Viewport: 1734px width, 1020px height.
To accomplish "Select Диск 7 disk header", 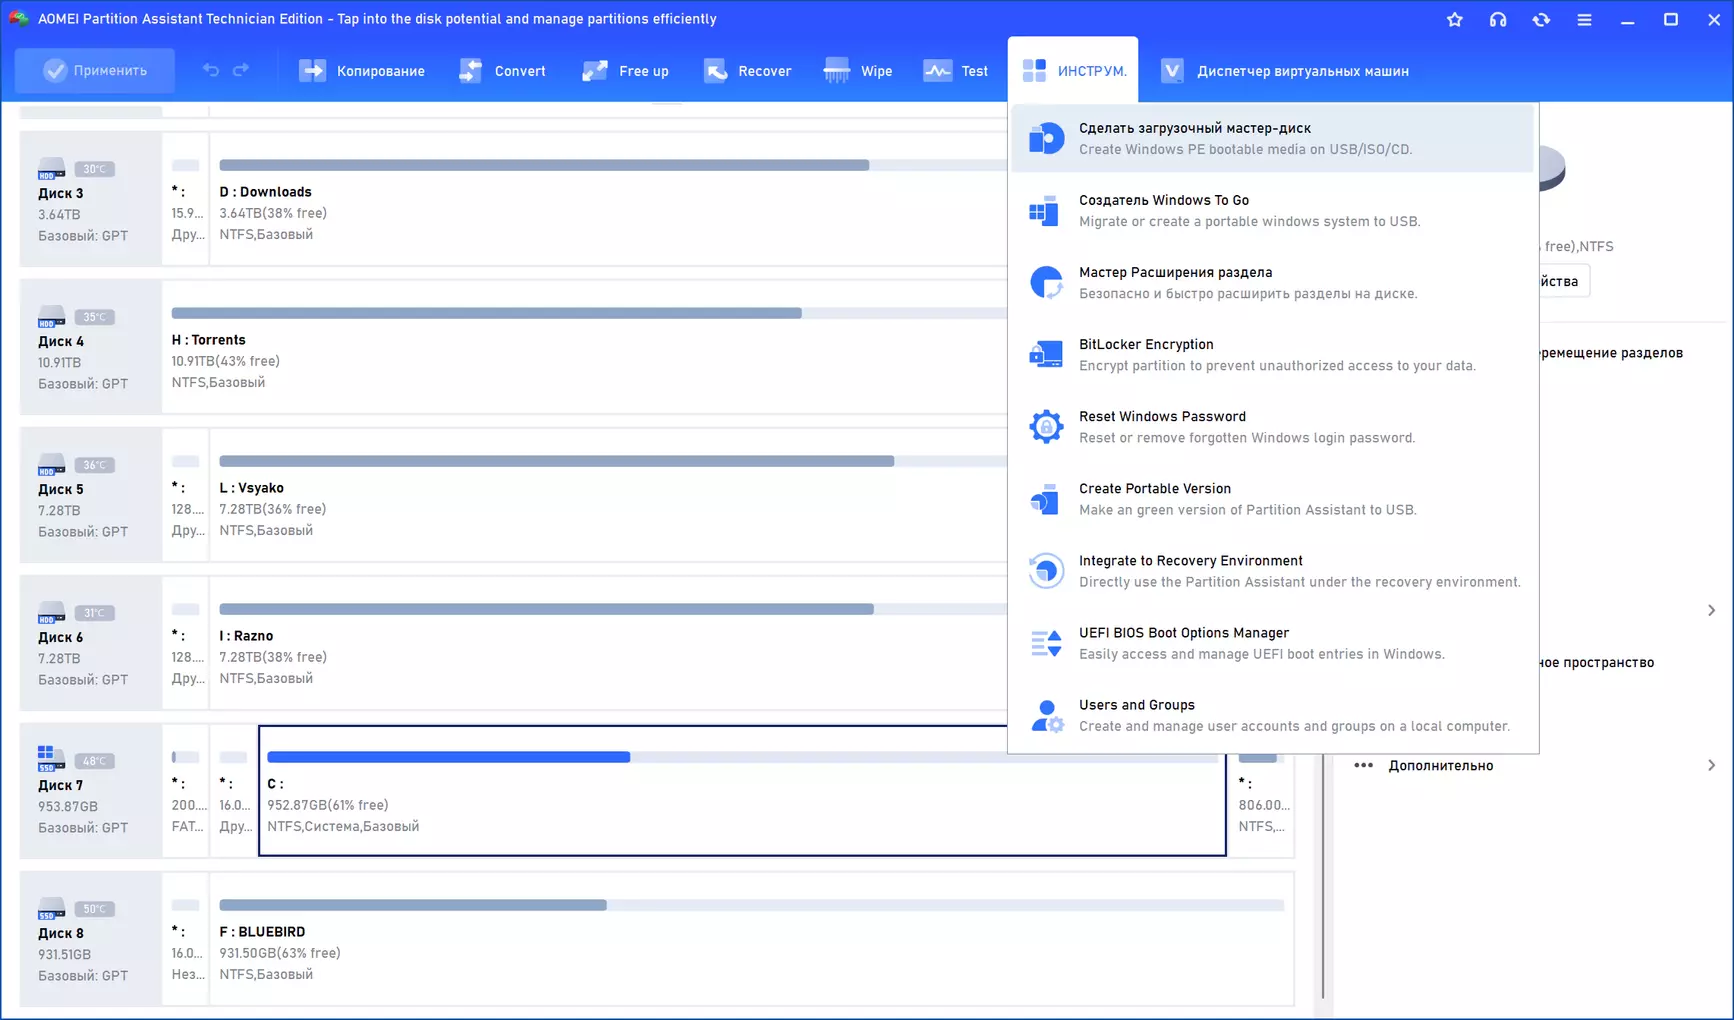I will 90,790.
